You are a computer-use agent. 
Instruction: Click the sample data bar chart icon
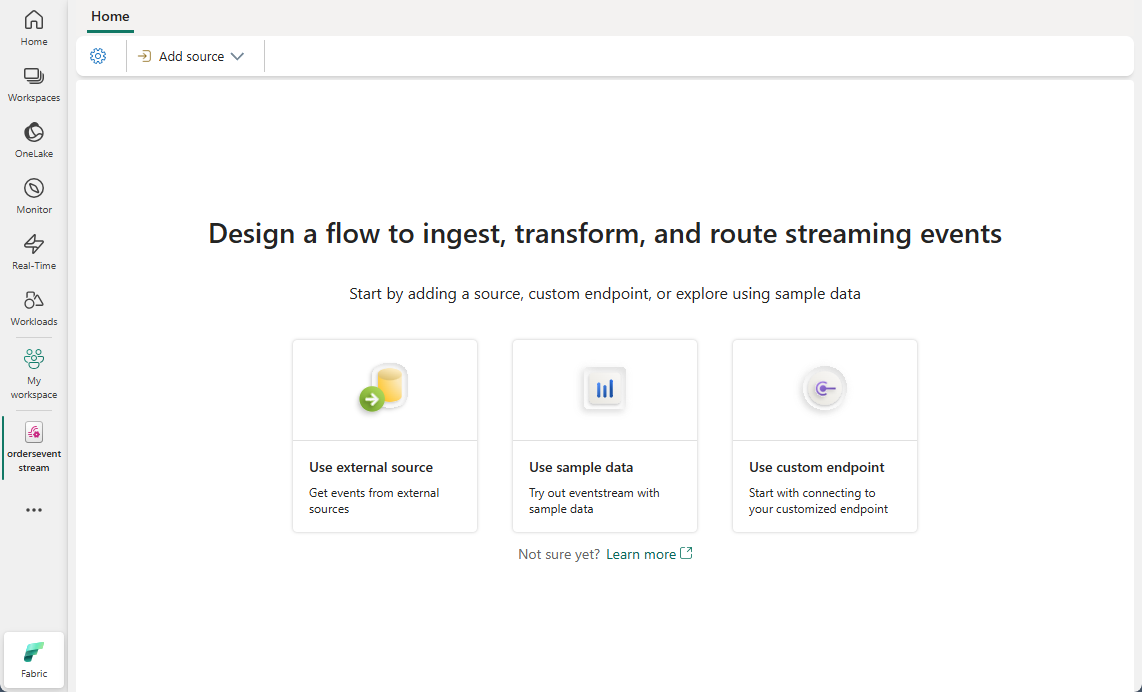click(605, 389)
